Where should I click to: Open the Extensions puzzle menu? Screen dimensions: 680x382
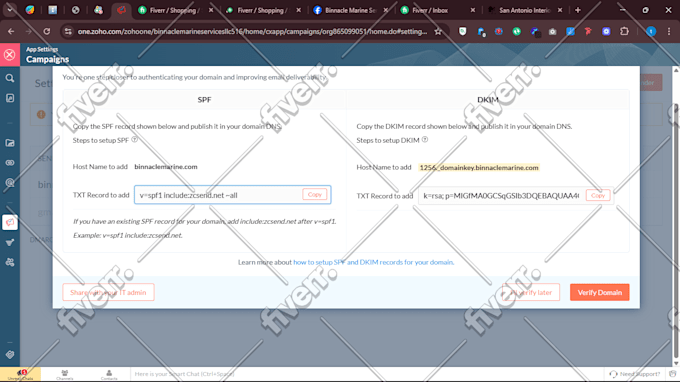[624, 31]
